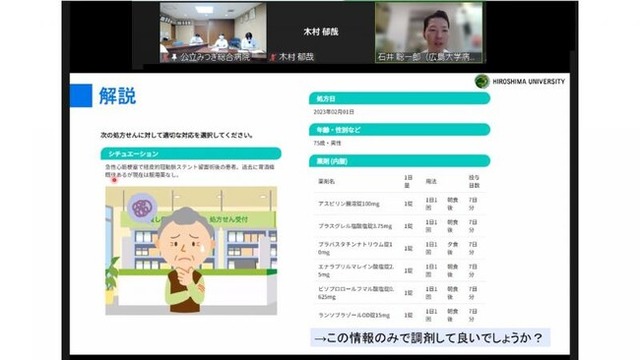Click the purple thought bubble above patient
This screenshot has width=640, height=360.
pos(142,207)
